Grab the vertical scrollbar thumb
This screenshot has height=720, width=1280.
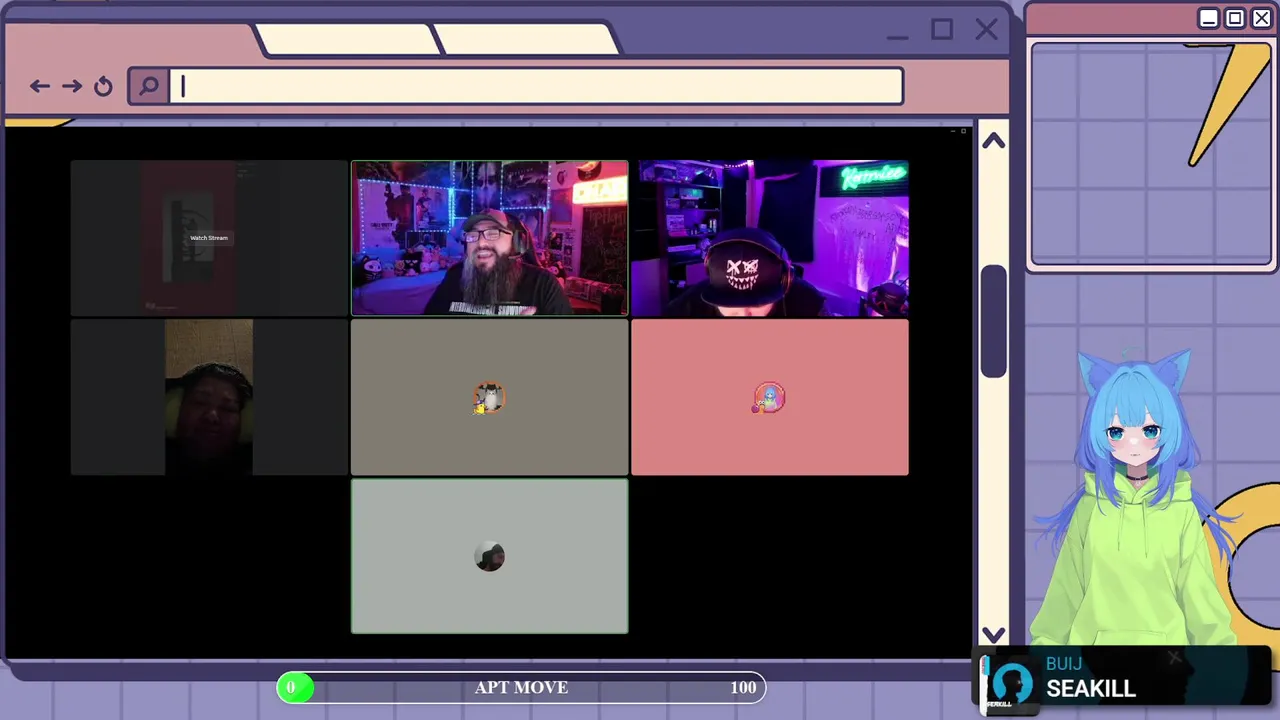point(993,322)
